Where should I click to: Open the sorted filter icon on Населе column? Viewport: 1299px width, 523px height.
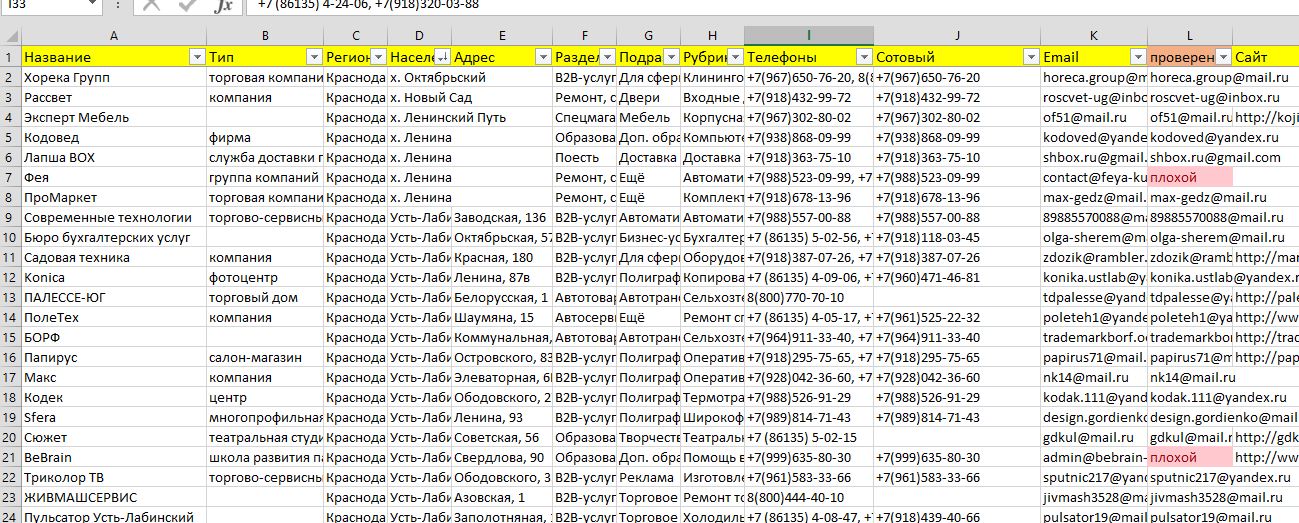coord(442,57)
